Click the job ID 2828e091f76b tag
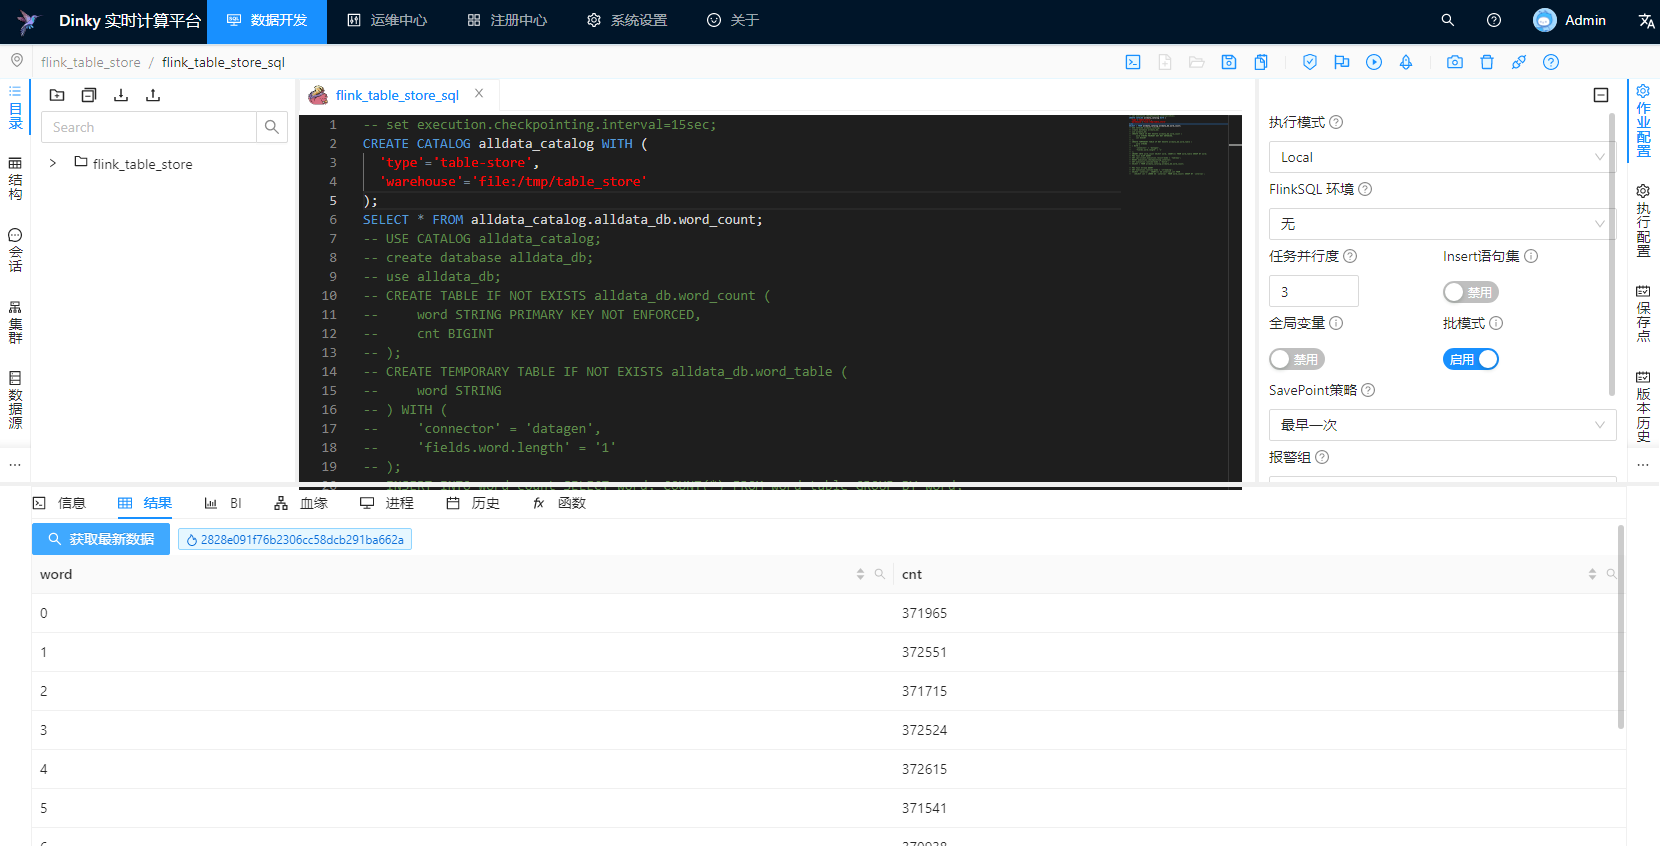Image resolution: width=1660 pixels, height=846 pixels. click(295, 540)
